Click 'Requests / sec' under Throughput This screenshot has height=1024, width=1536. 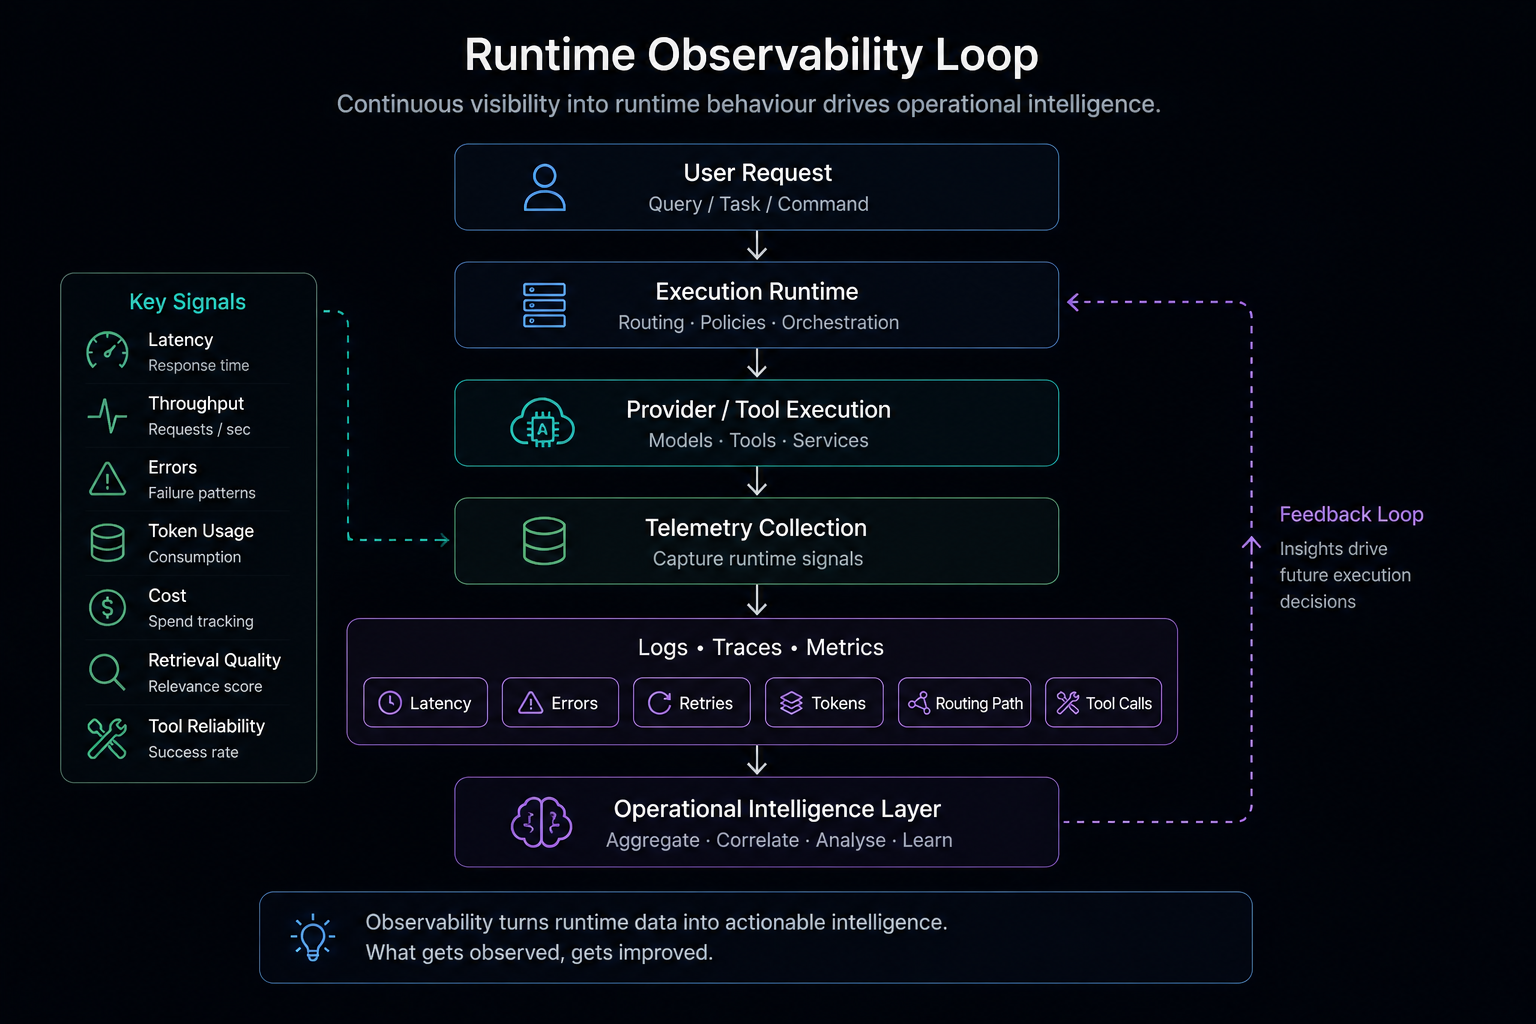click(x=199, y=429)
